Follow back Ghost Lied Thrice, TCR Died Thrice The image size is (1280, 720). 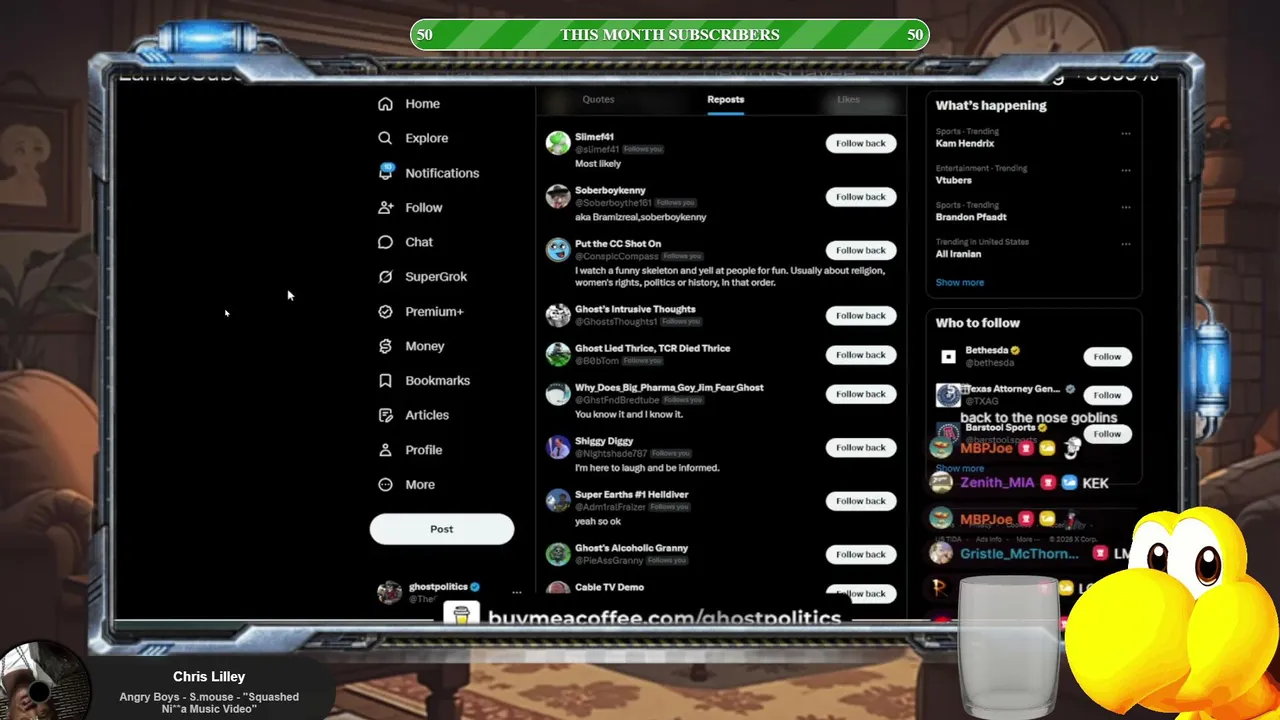click(861, 355)
